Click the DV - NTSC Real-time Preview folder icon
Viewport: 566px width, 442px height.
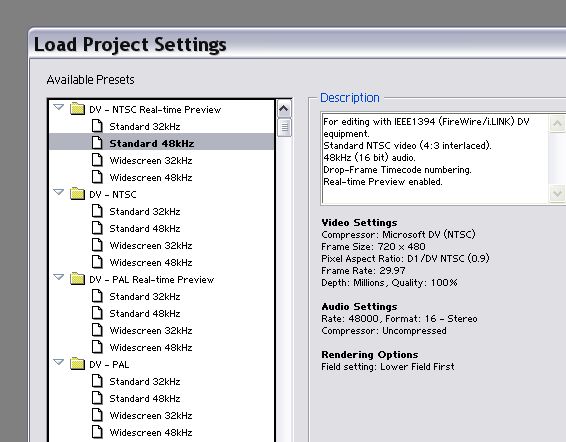(x=77, y=109)
